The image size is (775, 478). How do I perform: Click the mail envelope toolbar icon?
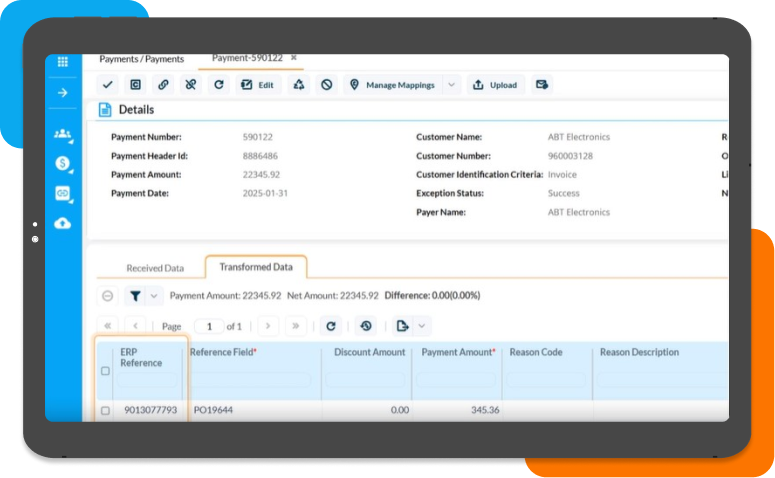(x=542, y=85)
